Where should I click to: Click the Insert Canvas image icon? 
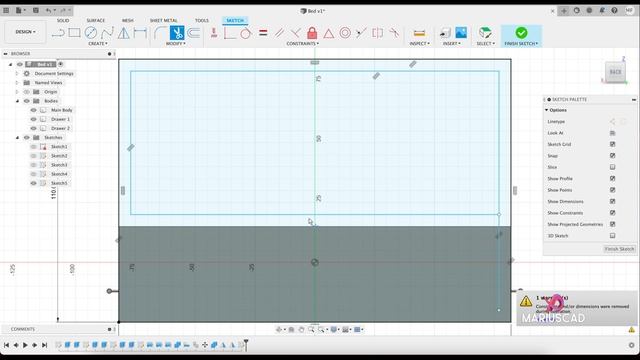pos(461,33)
